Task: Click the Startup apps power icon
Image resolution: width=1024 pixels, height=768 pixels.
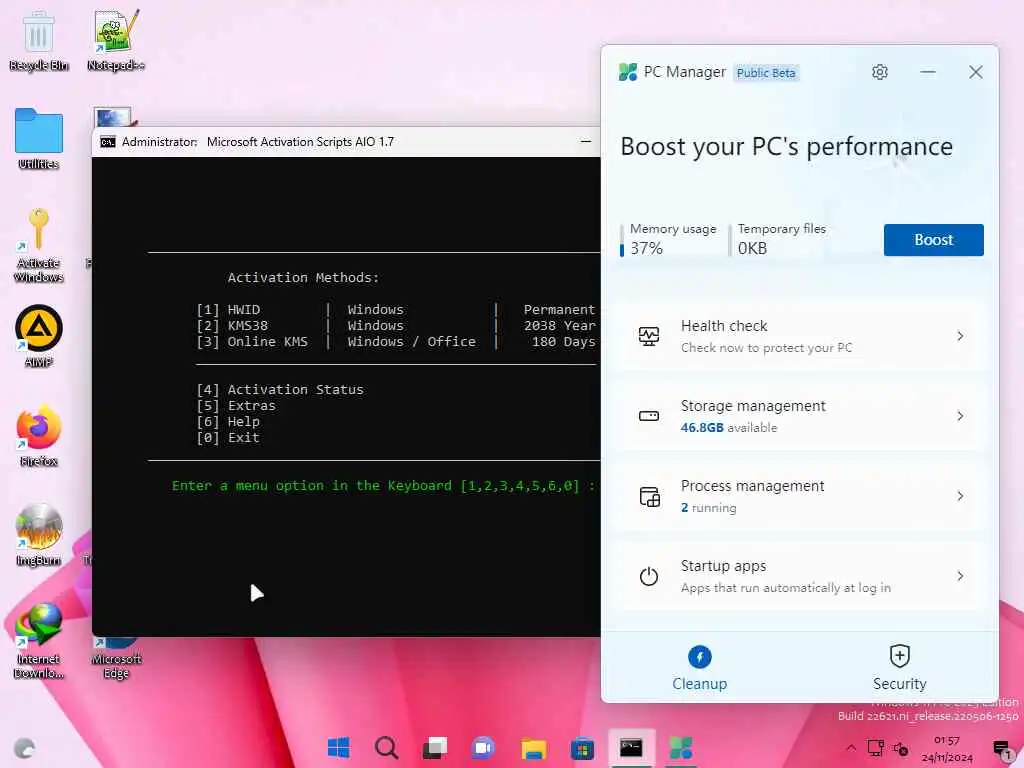Action: coord(648,576)
